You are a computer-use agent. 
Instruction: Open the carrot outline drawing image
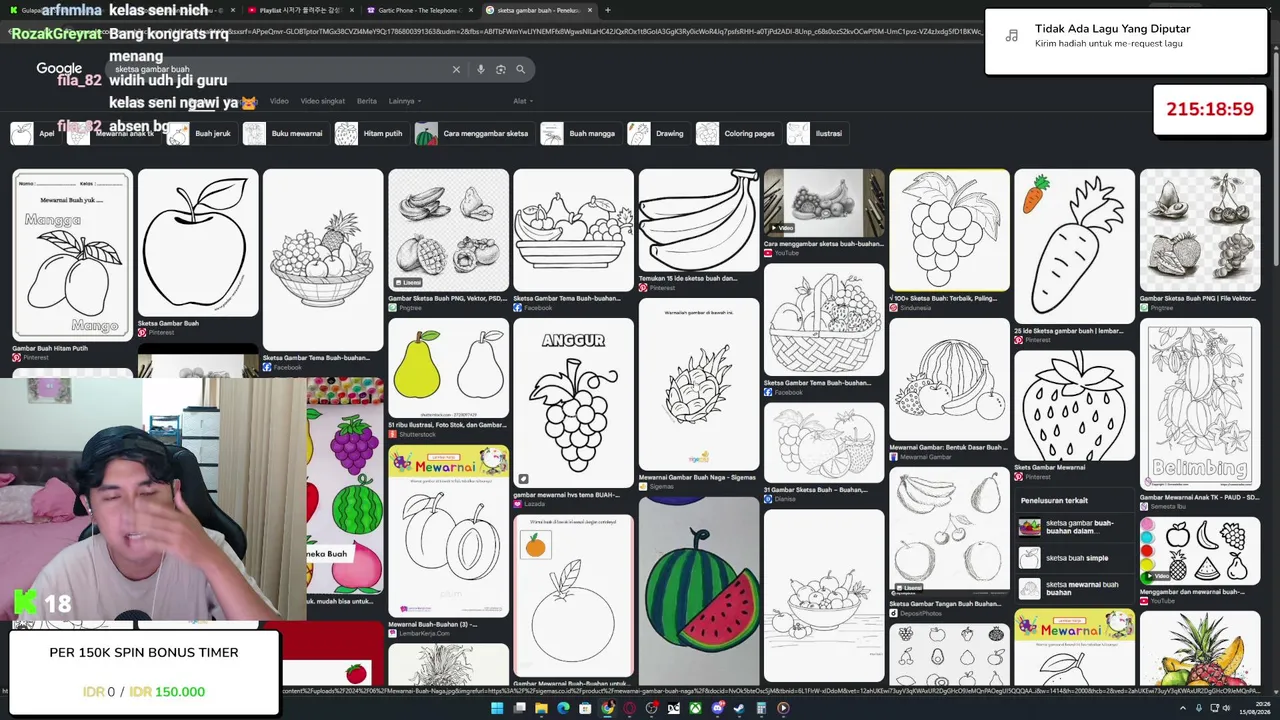[x=1075, y=246]
